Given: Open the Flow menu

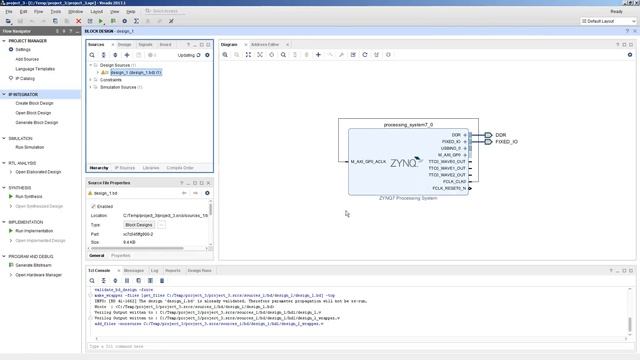Looking at the screenshot, I should click(x=38, y=12).
